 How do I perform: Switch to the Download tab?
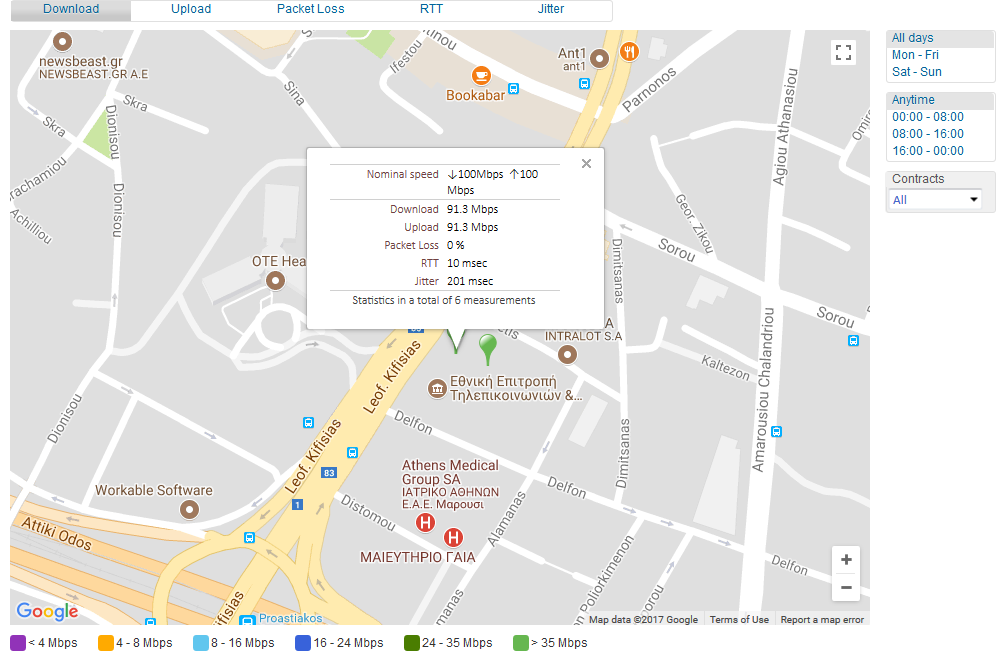click(71, 10)
